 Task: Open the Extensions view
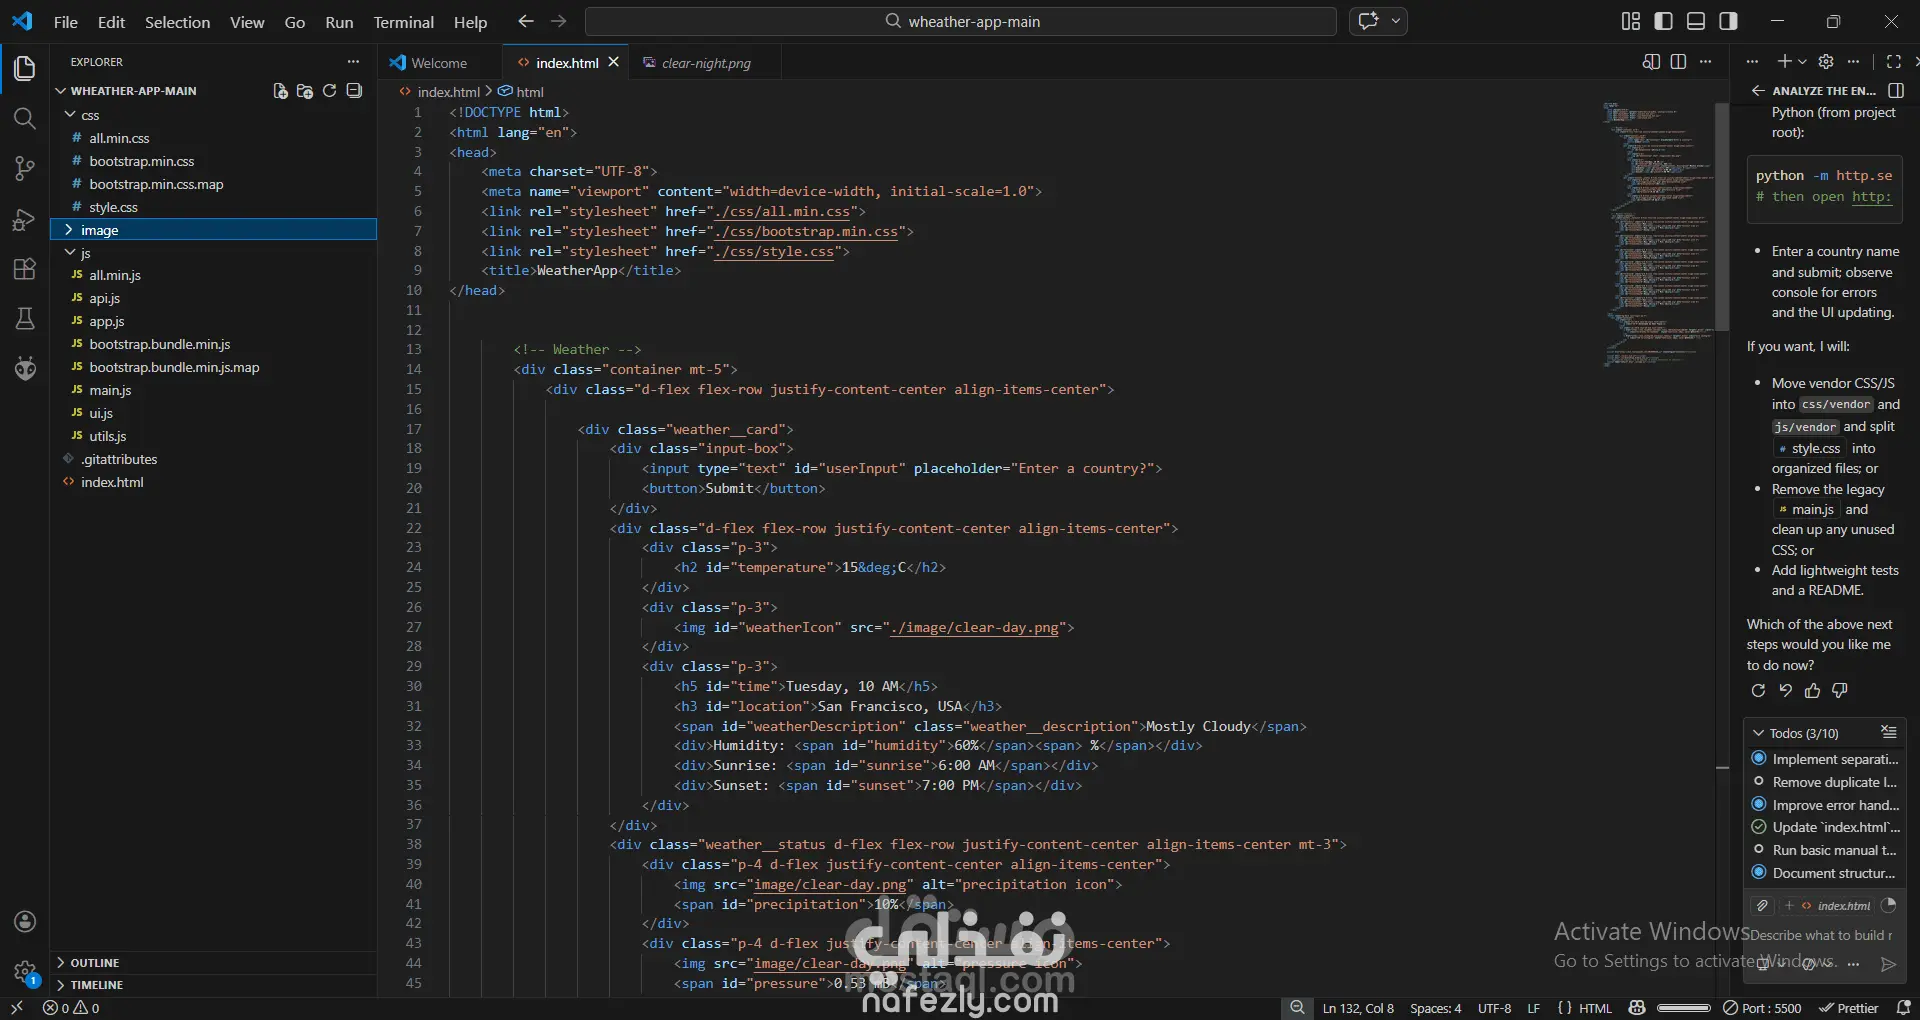(25, 269)
